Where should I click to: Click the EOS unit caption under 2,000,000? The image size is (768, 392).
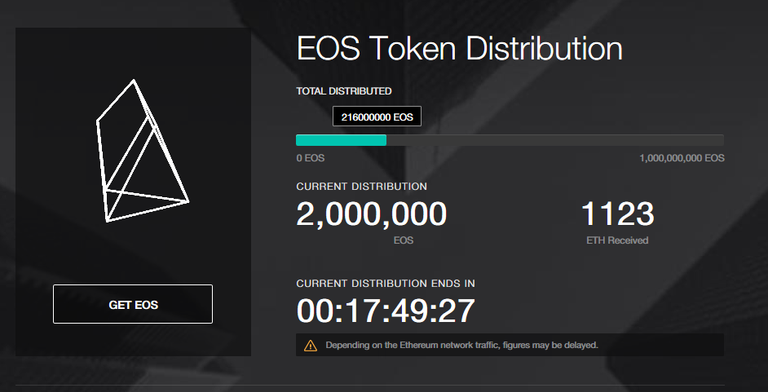point(403,240)
